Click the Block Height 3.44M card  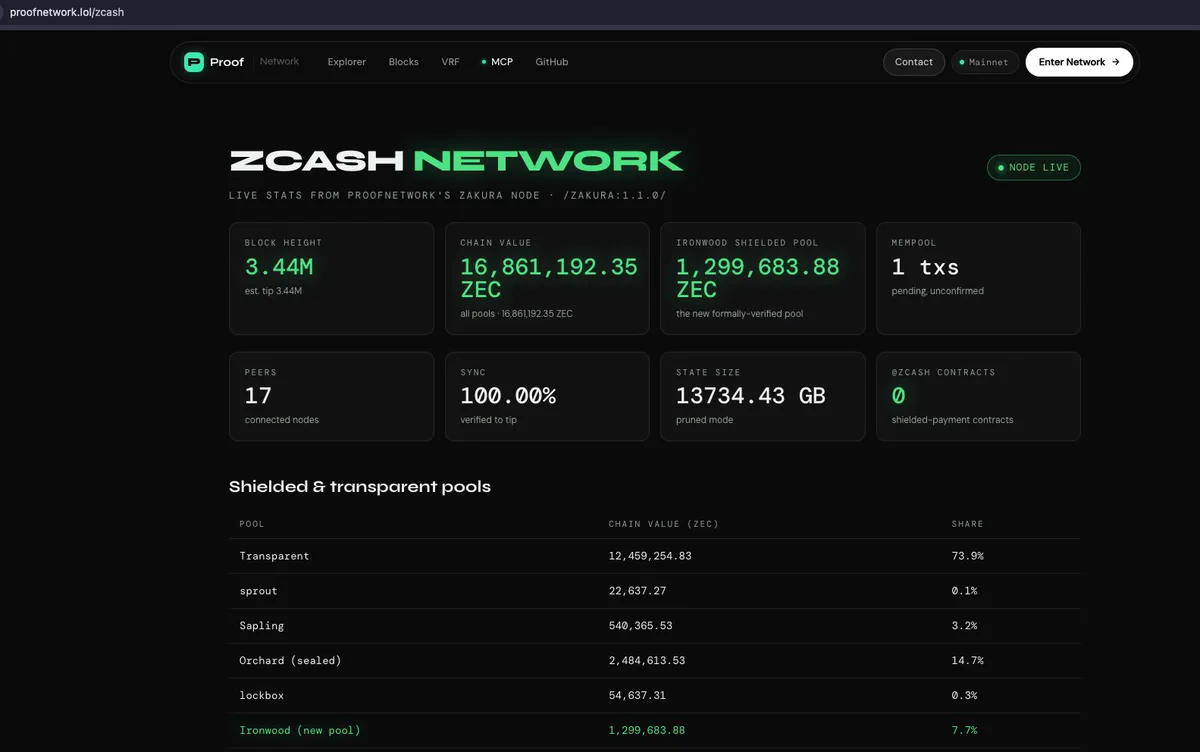331,278
